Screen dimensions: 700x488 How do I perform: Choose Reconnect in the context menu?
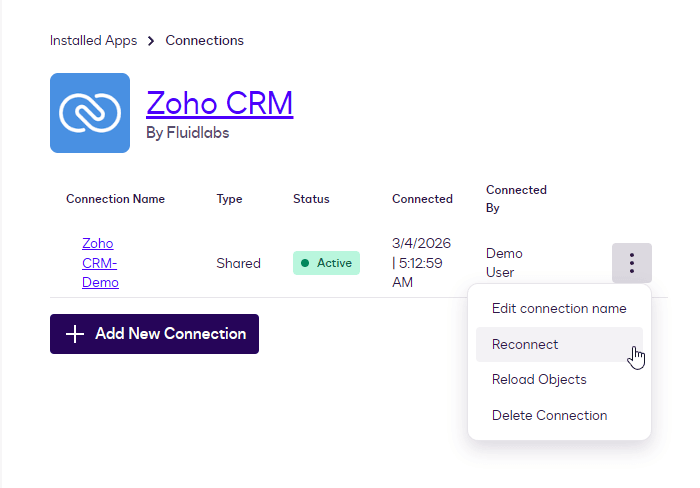pos(525,344)
